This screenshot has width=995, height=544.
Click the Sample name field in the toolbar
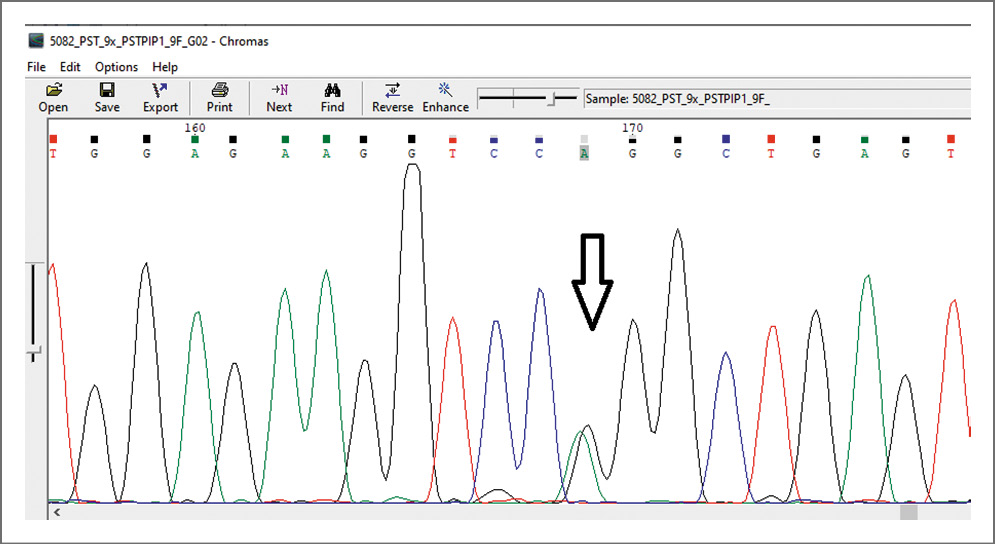coord(775,98)
